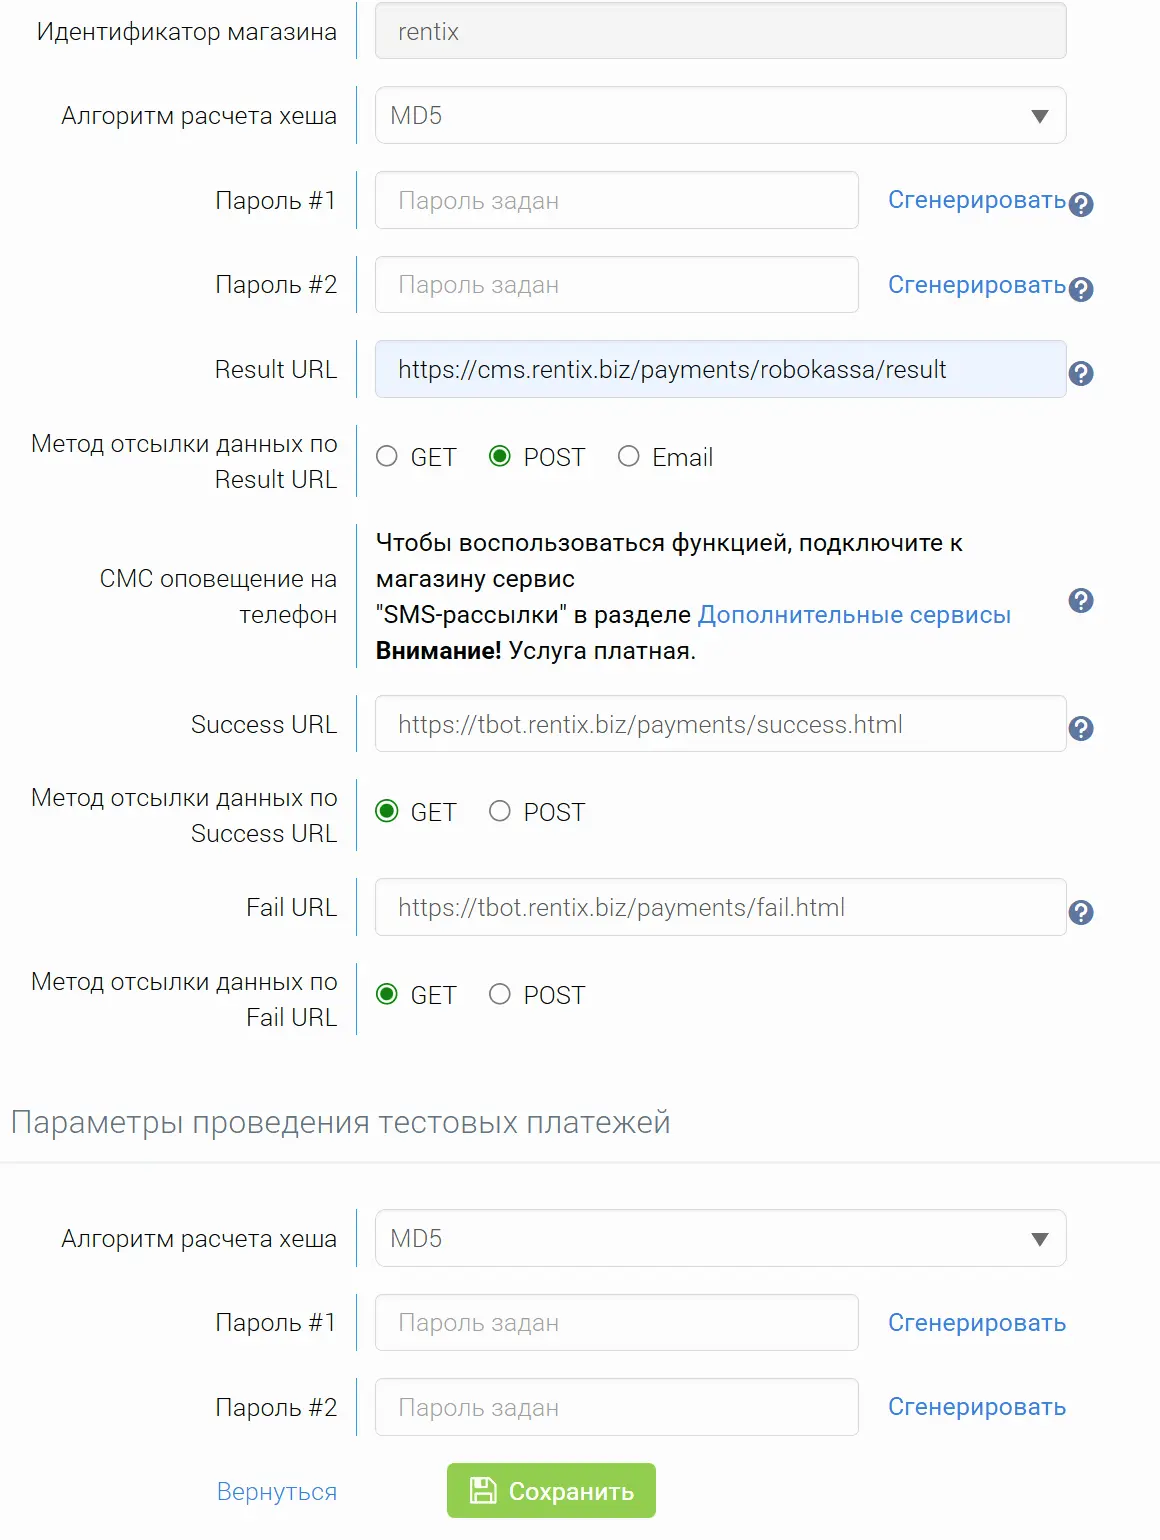Image resolution: width=1160 pixels, height=1540 pixels.
Task: Open help tooltip next to Пароль #2
Action: point(1079,290)
